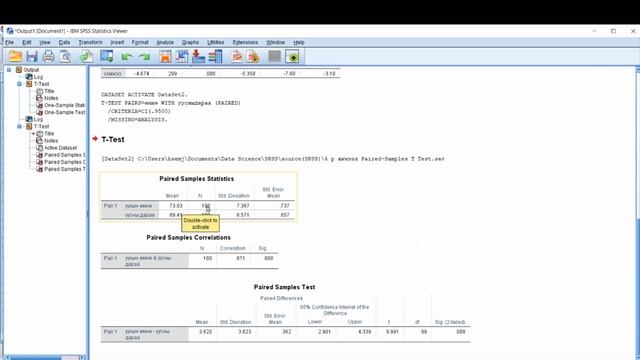
Task: Click the 9.991 t value cell
Action: pyautogui.click(x=392, y=332)
